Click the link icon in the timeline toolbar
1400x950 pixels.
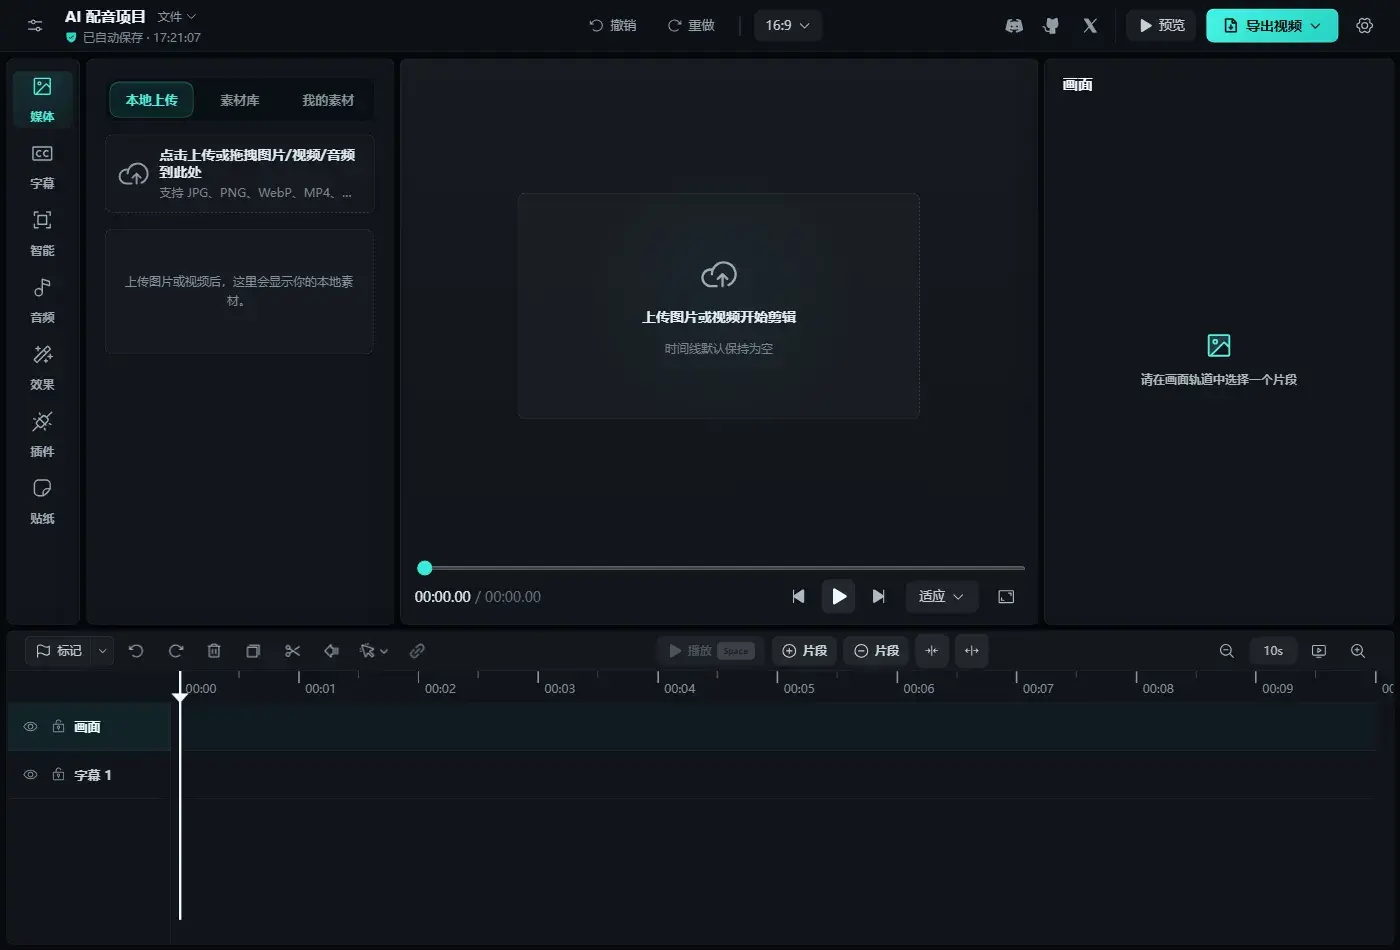(417, 651)
